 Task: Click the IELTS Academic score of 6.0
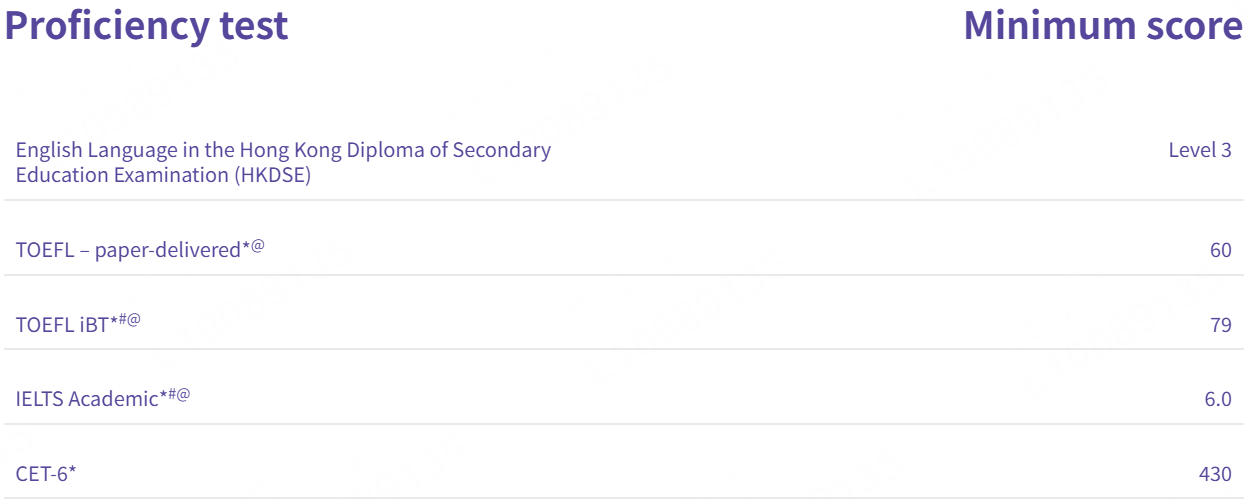pos(1218,399)
